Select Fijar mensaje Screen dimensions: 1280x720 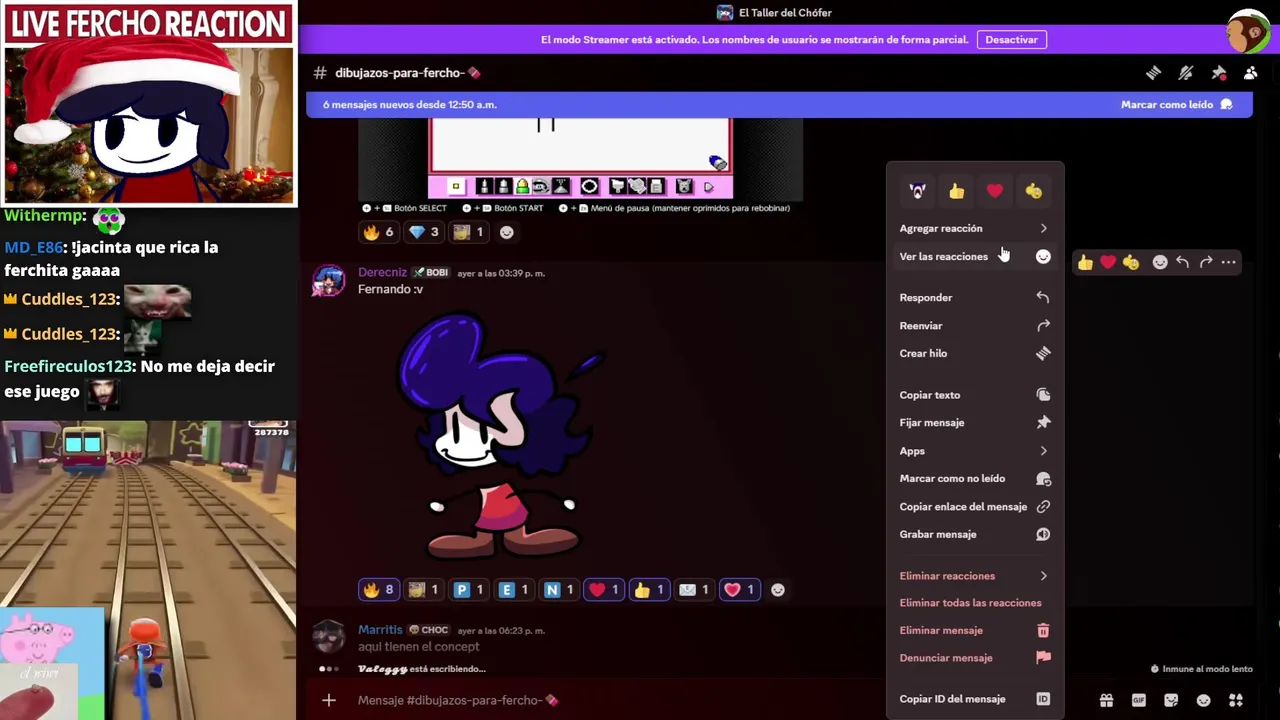[975, 423]
